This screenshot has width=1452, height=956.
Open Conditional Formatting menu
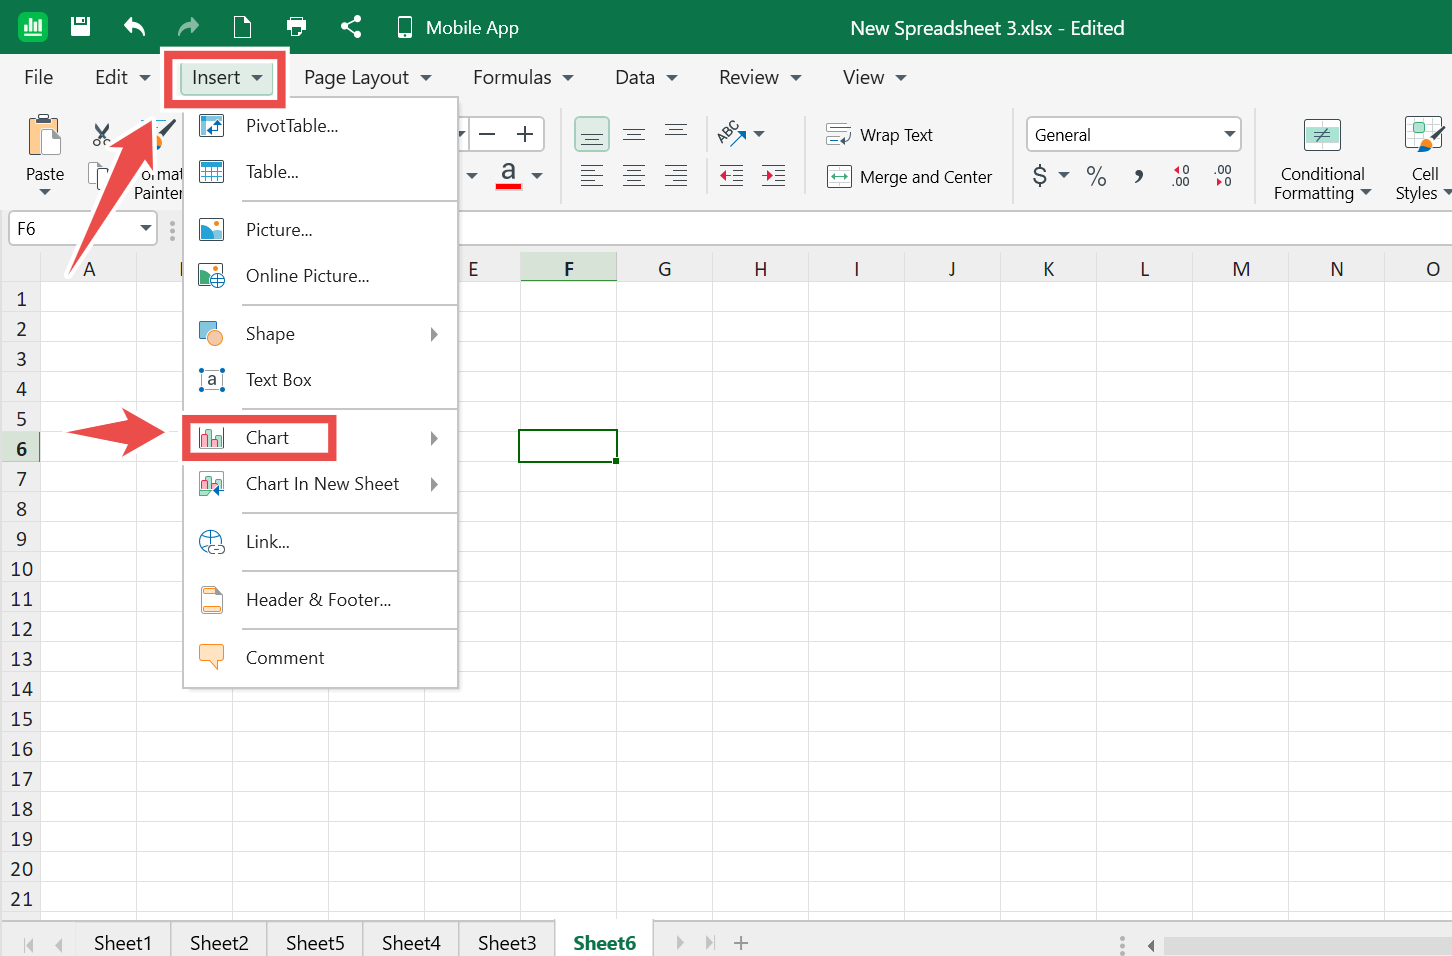coord(1322,158)
